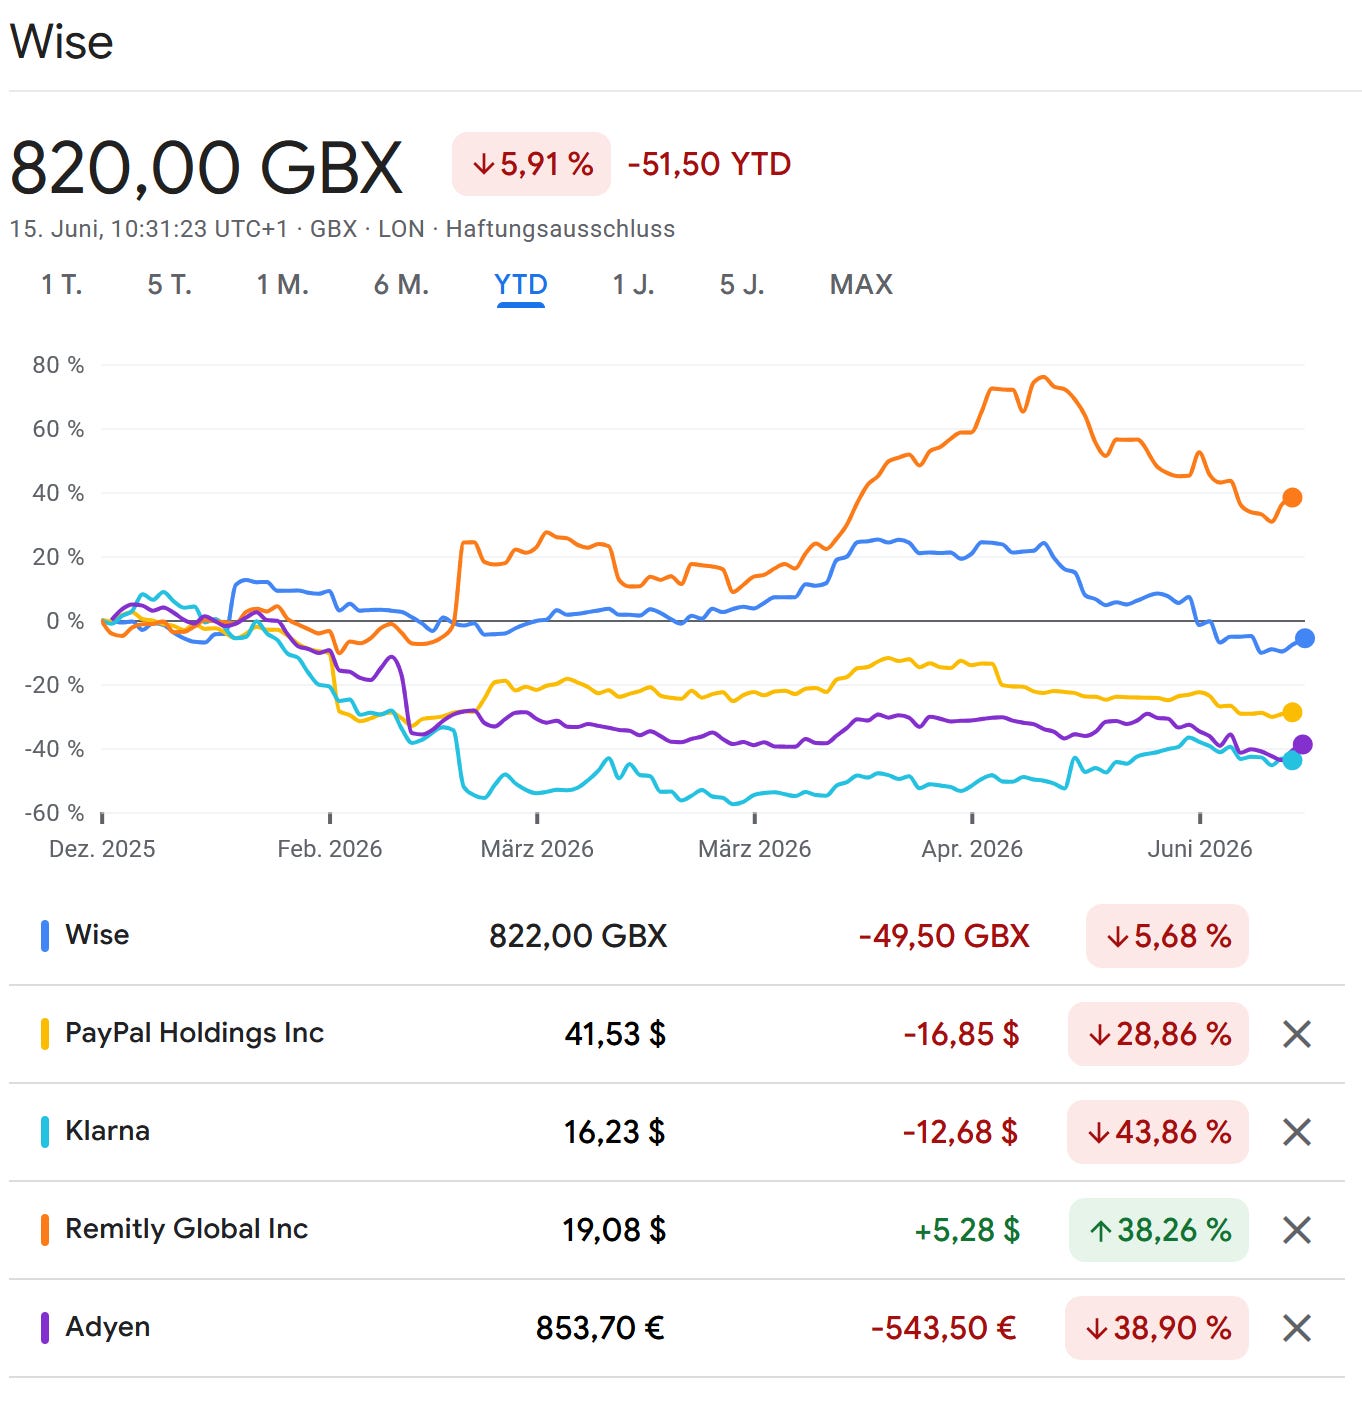Click the Dez. 2025 axis label

tap(102, 849)
